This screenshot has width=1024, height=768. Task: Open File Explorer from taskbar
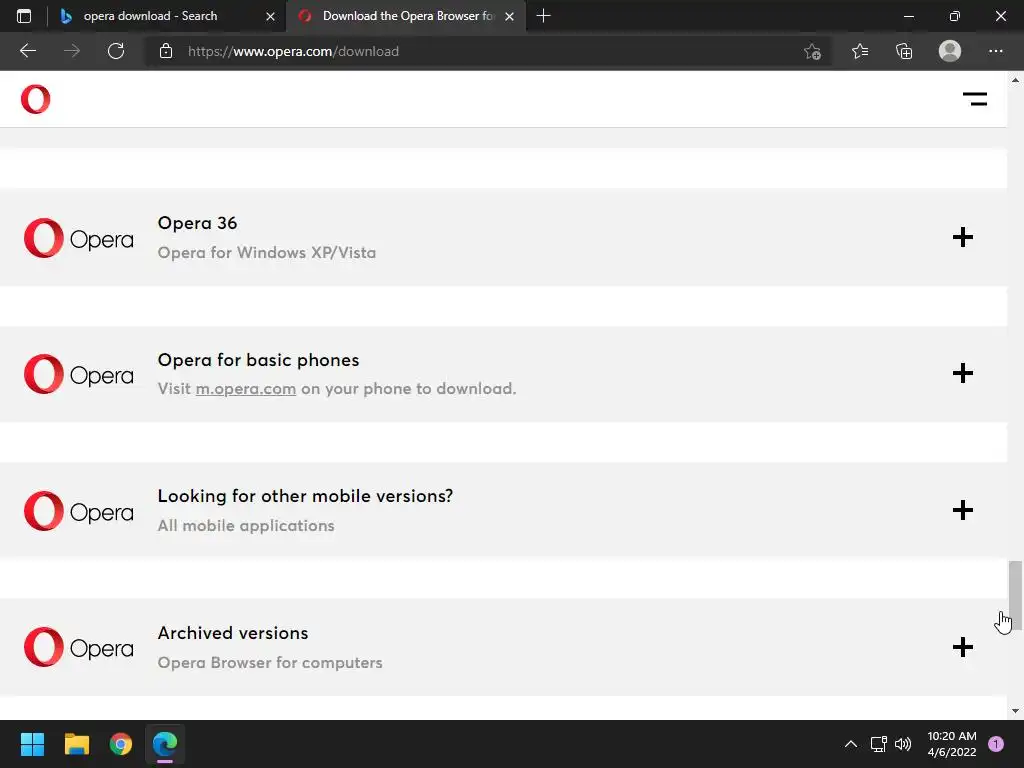pyautogui.click(x=76, y=744)
